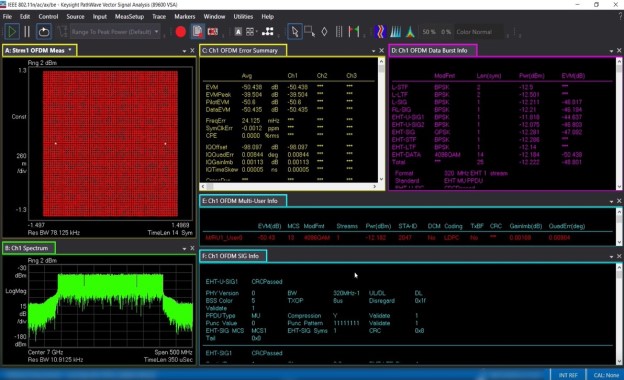Toggle the band power markers icon
624x380 pixels.
[x=339, y=32]
